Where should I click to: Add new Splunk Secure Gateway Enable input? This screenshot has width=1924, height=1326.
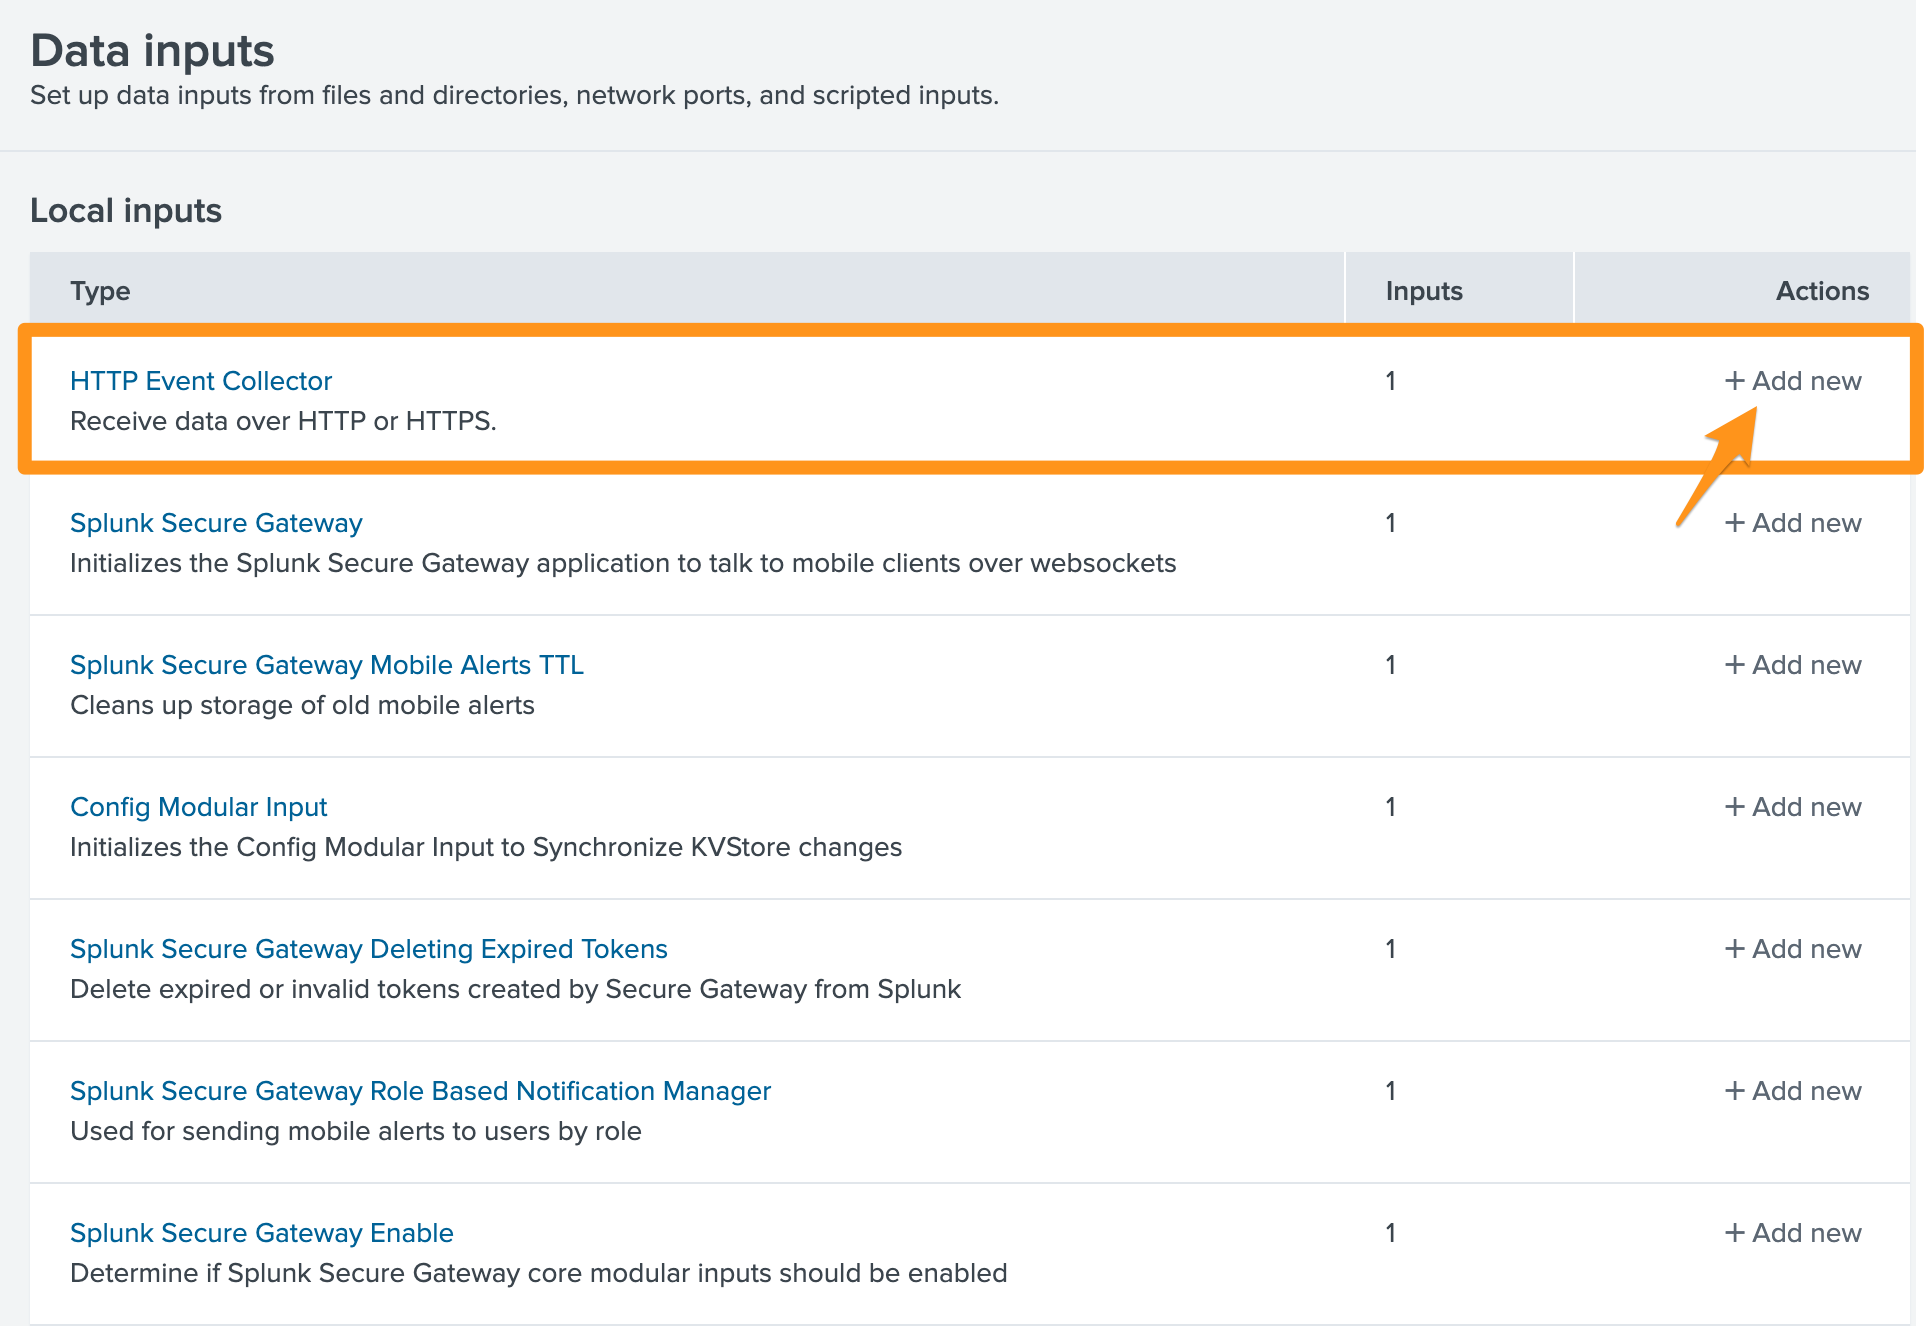[1793, 1233]
